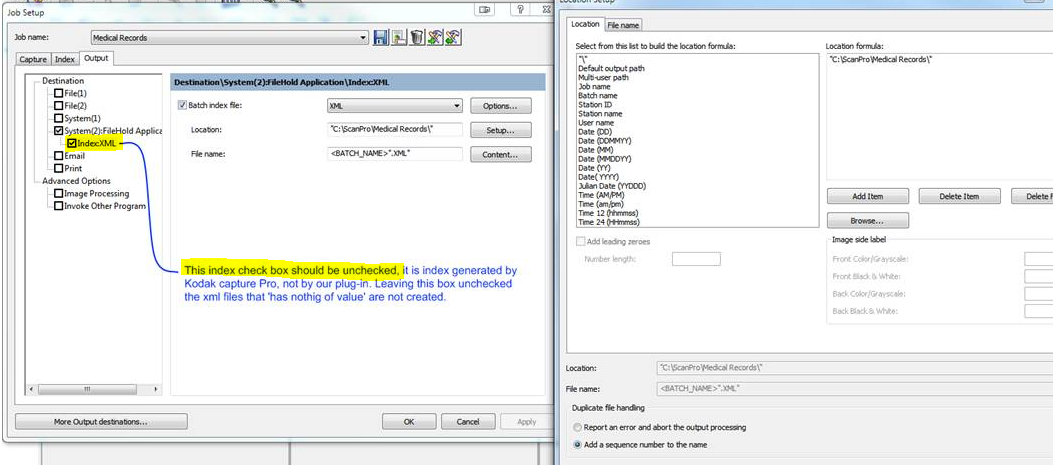
Task: Click the last tools icon in job toolbar
Action: tap(452, 38)
